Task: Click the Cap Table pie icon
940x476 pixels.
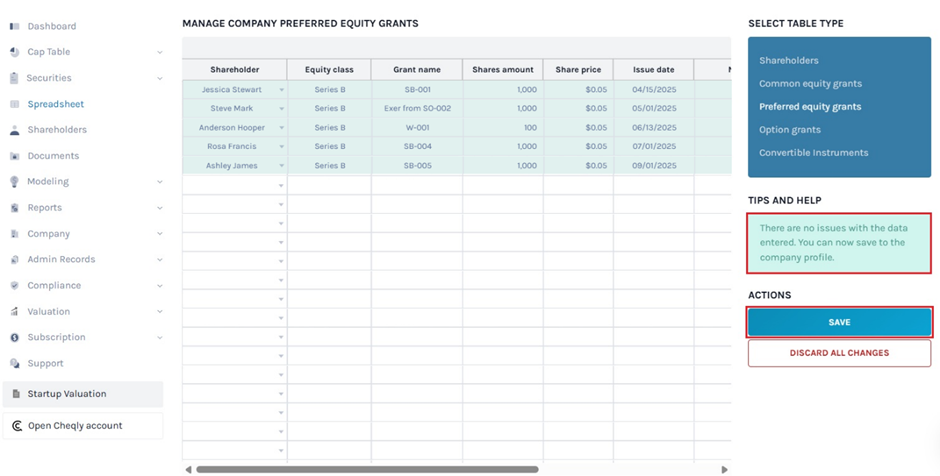Action: 14,52
